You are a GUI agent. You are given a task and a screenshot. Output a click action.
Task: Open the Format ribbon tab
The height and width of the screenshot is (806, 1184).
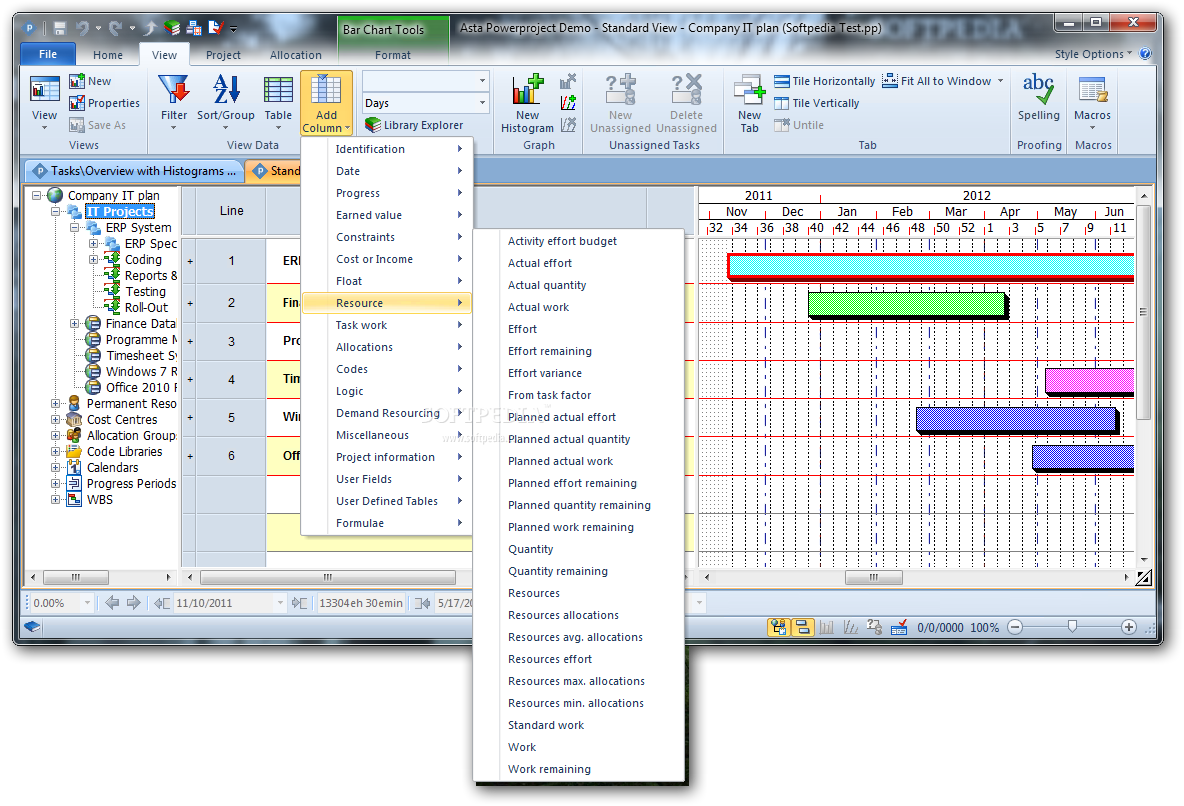tap(393, 55)
